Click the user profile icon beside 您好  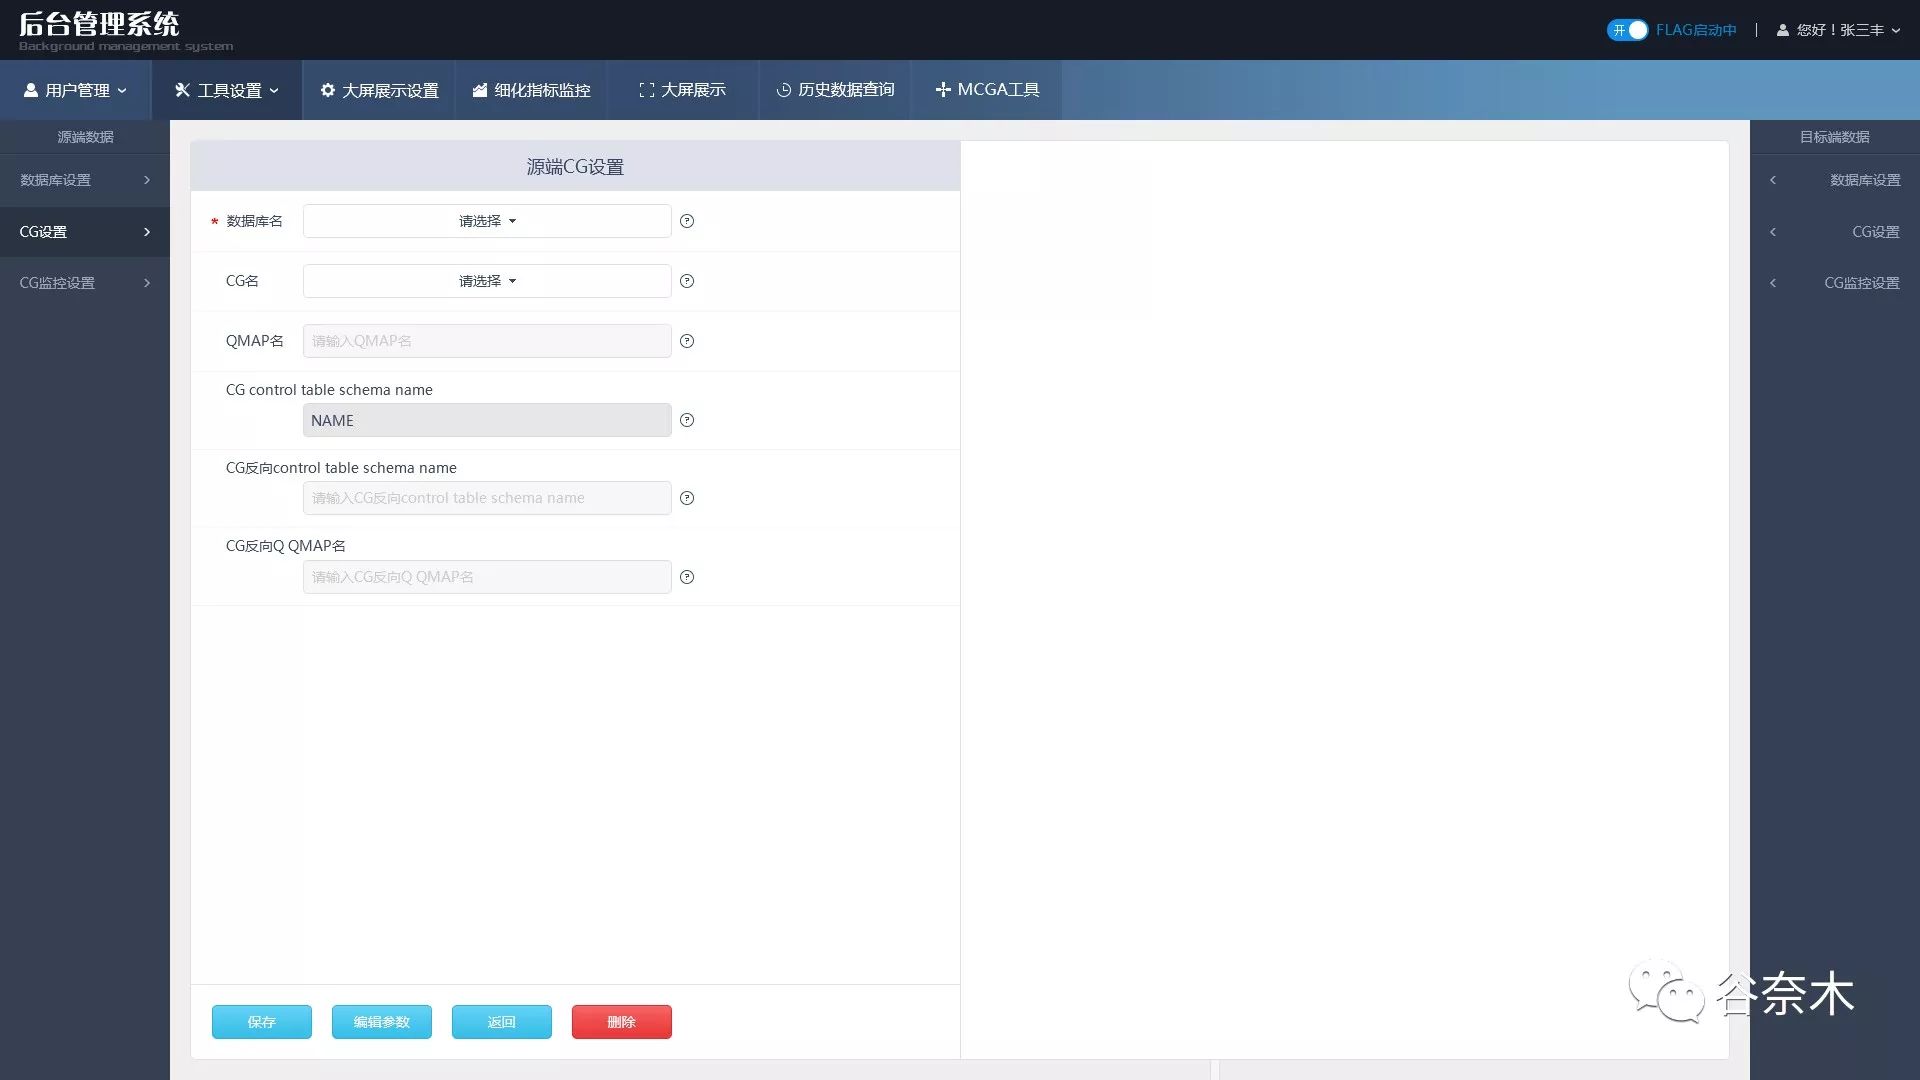click(1782, 30)
